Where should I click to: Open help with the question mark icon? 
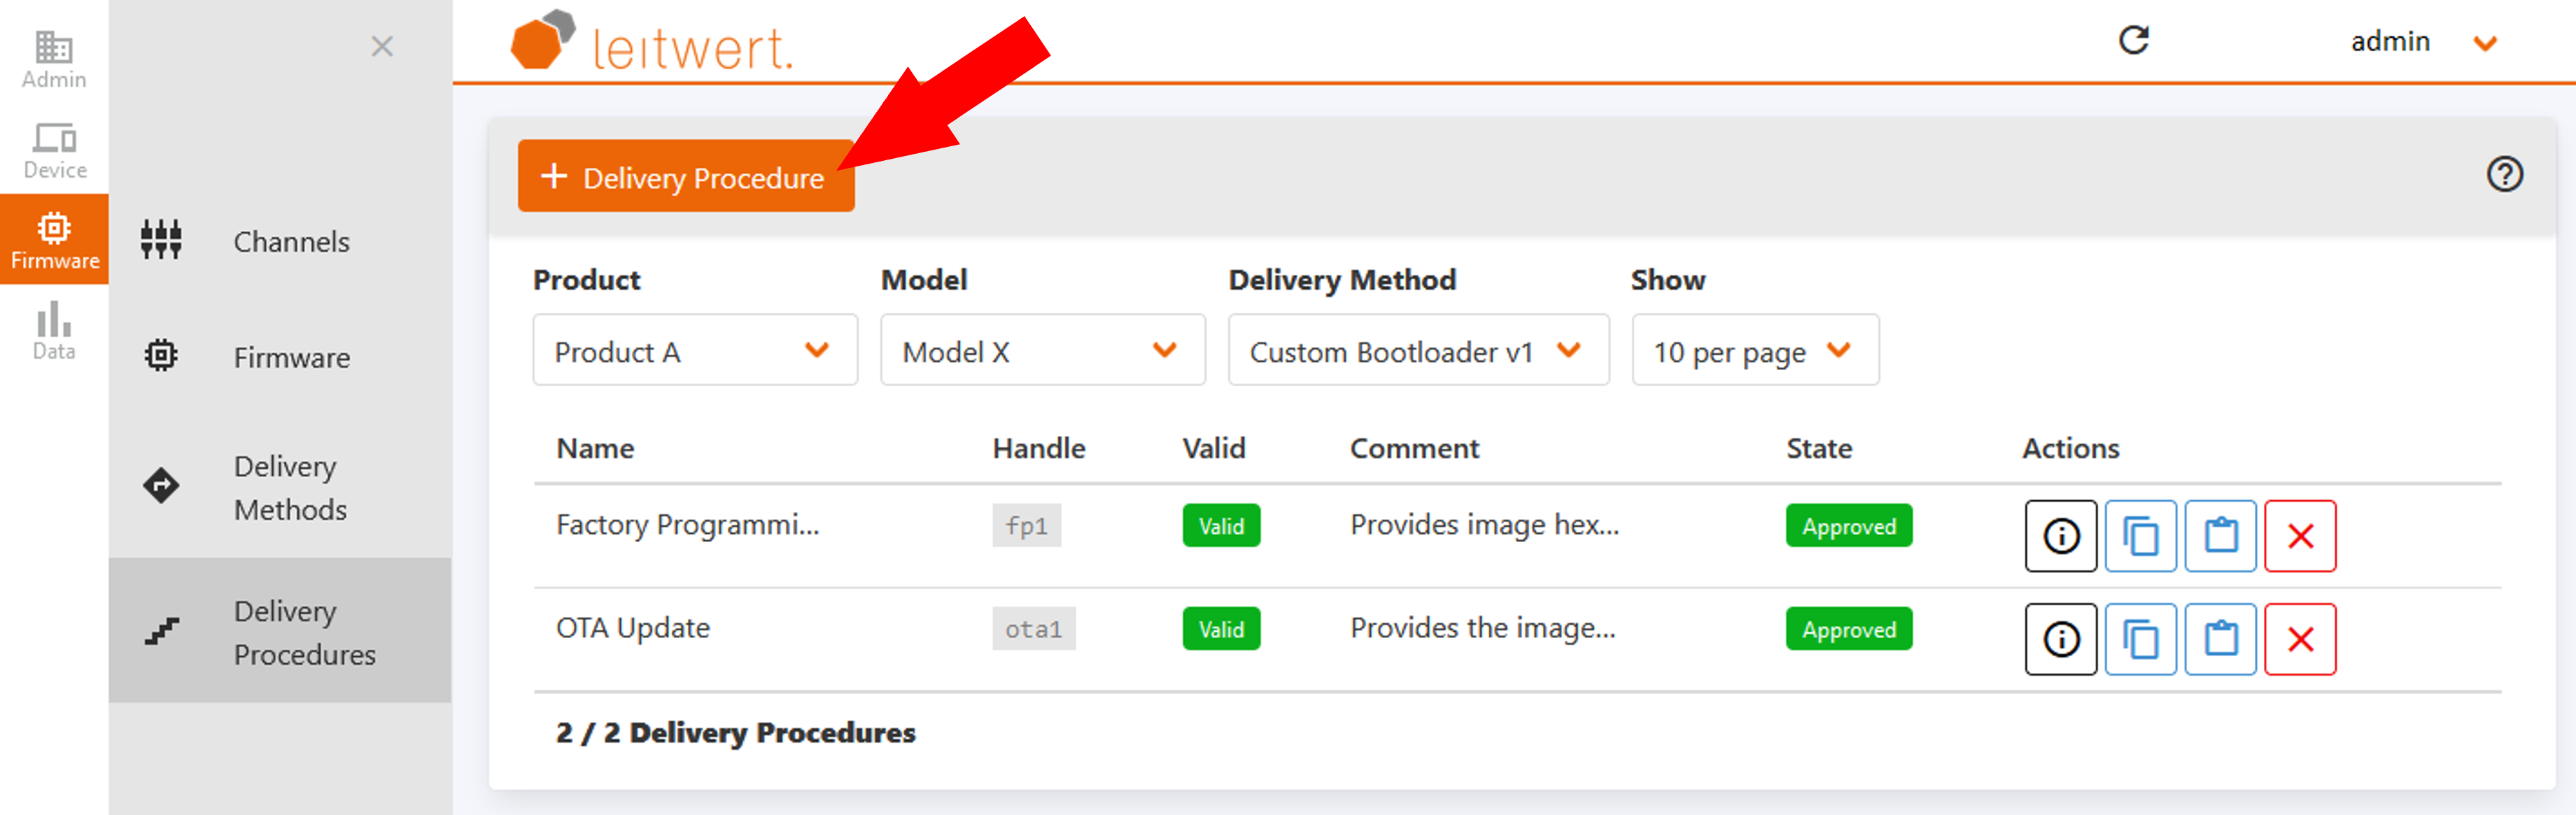pos(2505,174)
